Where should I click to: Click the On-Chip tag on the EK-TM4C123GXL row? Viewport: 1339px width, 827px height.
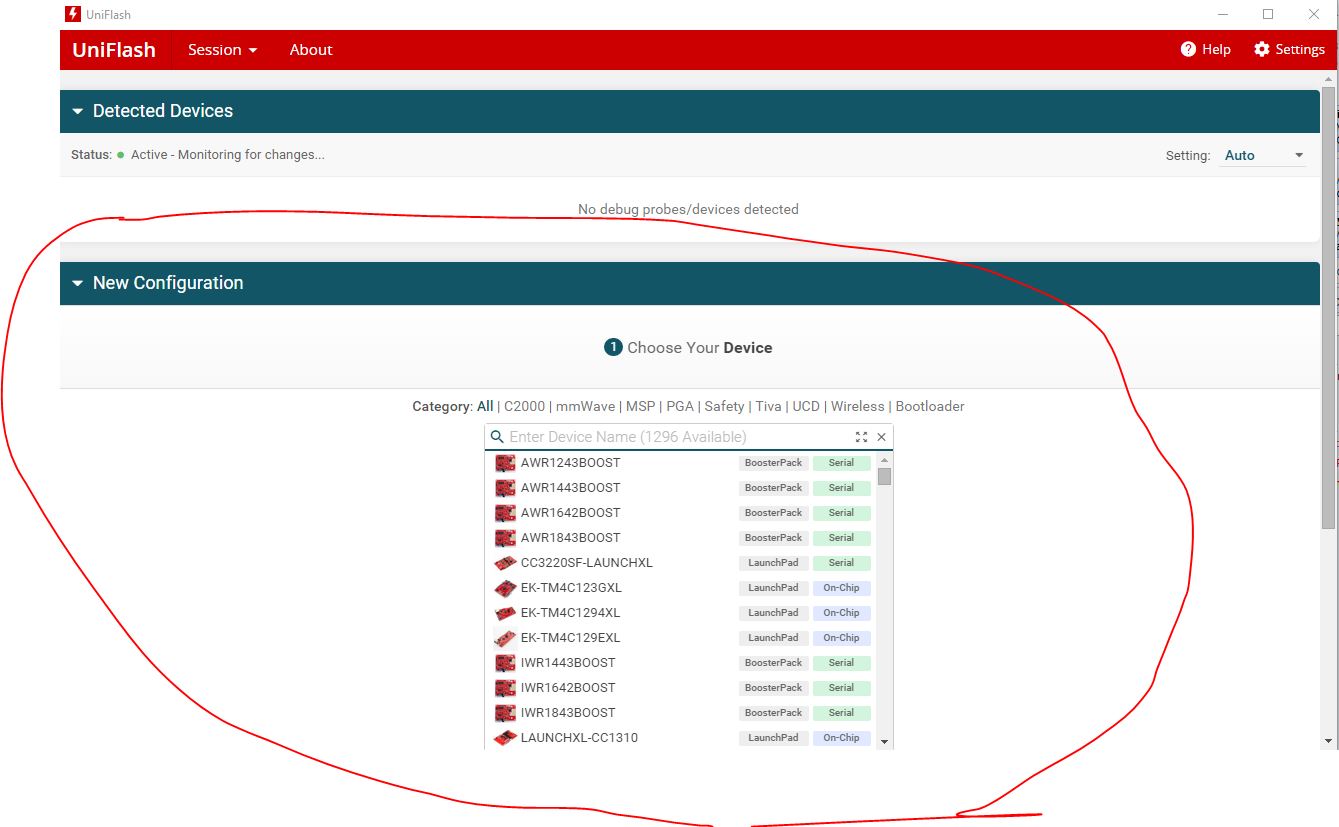(841, 588)
